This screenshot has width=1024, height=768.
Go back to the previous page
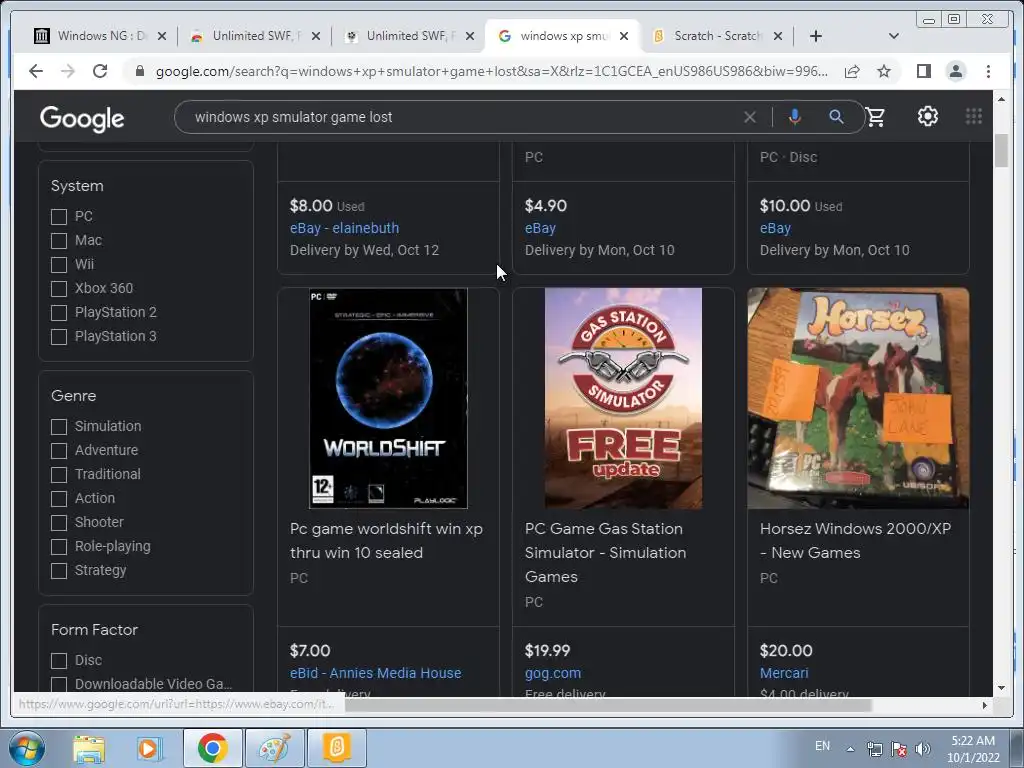click(x=36, y=71)
